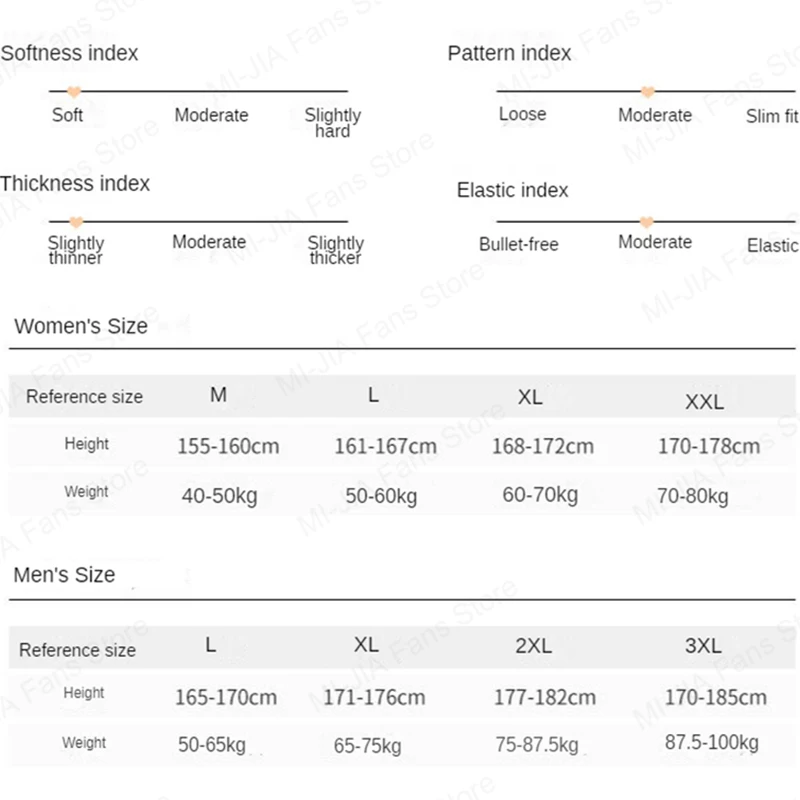Click the Slightly hard softness label
This screenshot has width=800, height=800.
point(333,123)
